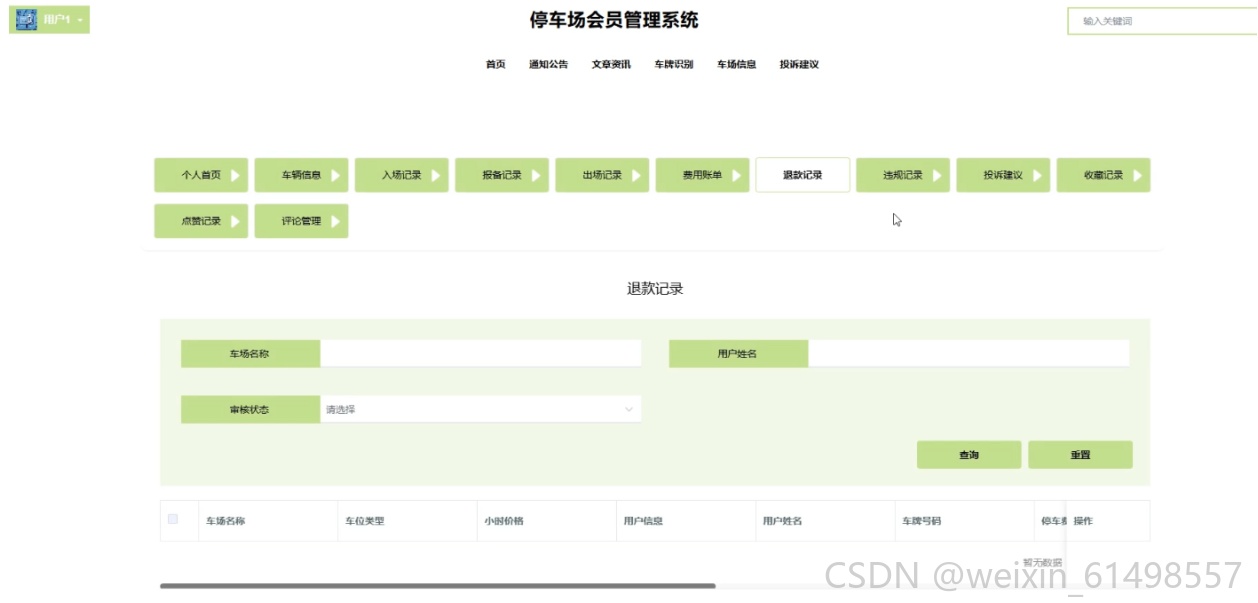This screenshot has width=1258, height=603.
Task: Click the table's horizontal scrollbar thumb
Action: [x=438, y=586]
